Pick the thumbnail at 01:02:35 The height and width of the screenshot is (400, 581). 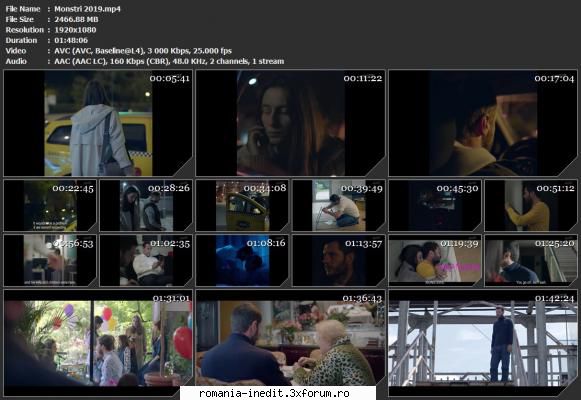point(146,260)
